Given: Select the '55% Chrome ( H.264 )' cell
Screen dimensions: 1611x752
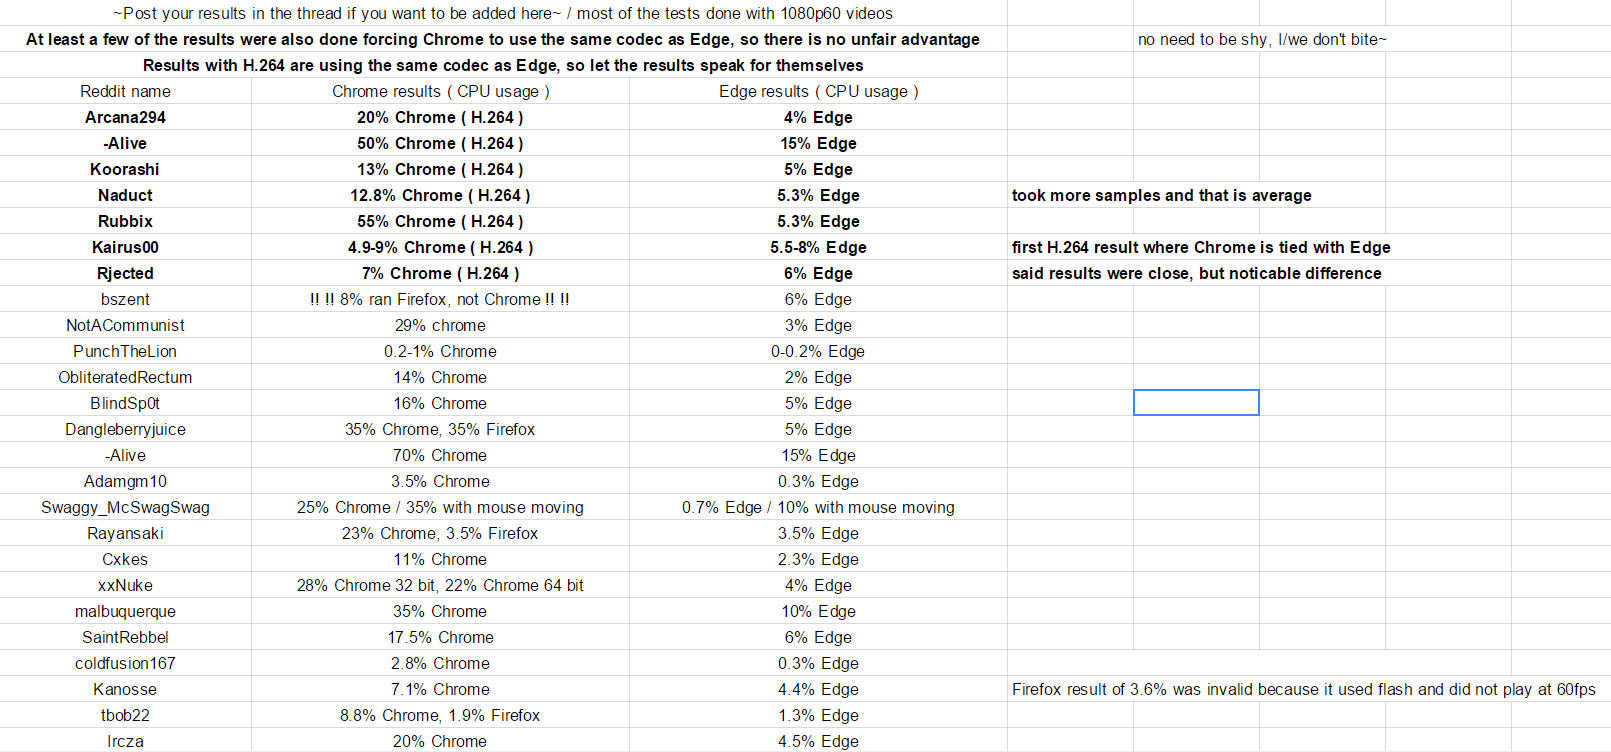Looking at the screenshot, I should point(440,221).
